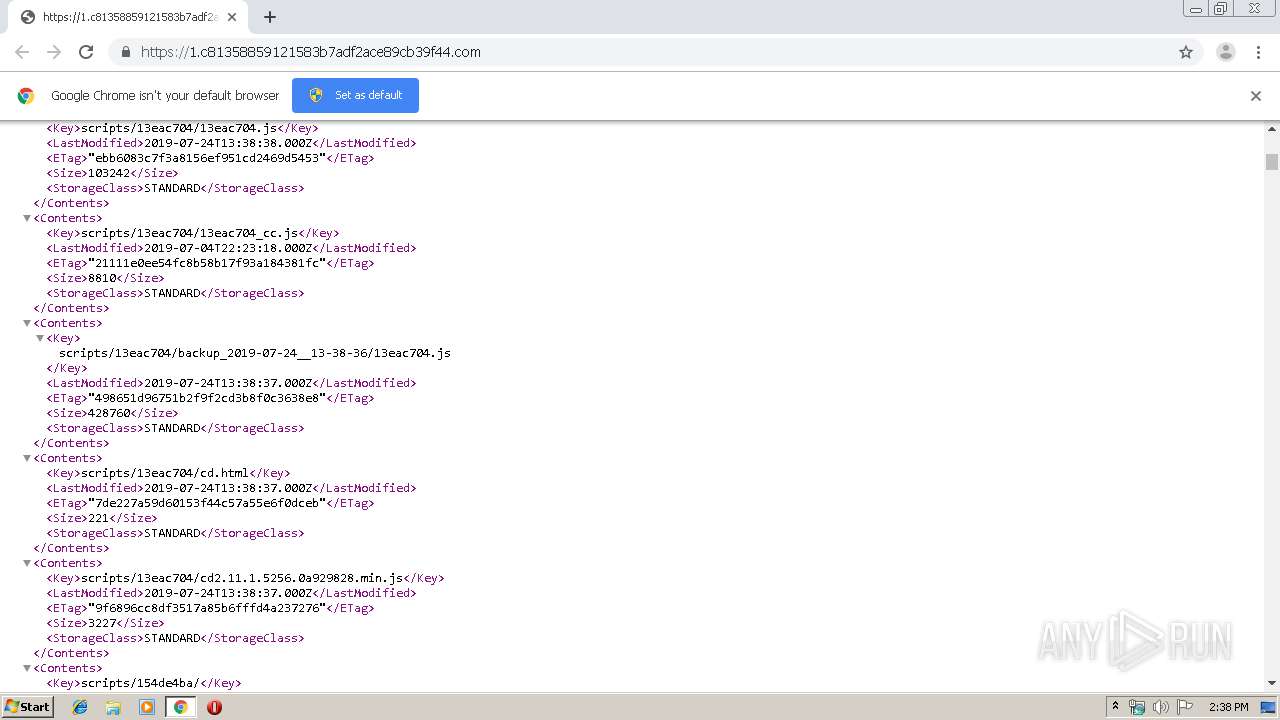
Task: Open the network tray icon
Action: coord(1137,707)
